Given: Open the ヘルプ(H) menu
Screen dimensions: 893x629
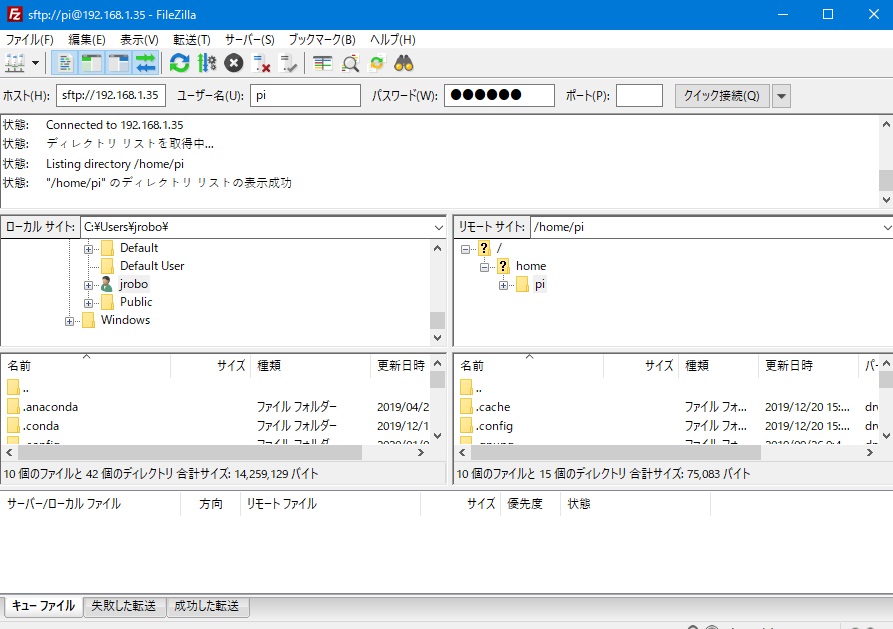Looking at the screenshot, I should tap(392, 39).
